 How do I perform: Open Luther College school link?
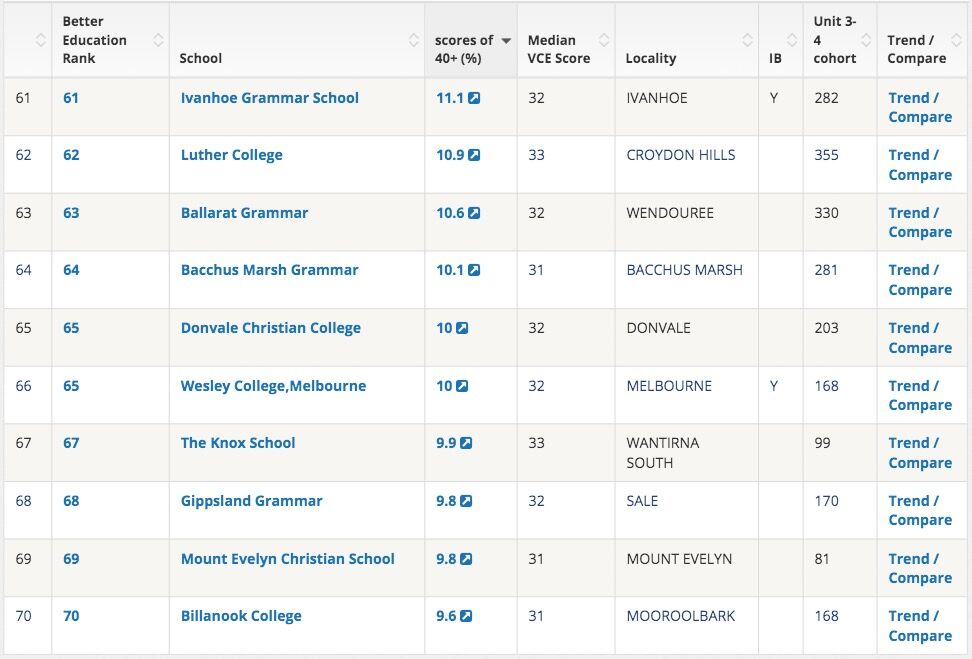(231, 156)
